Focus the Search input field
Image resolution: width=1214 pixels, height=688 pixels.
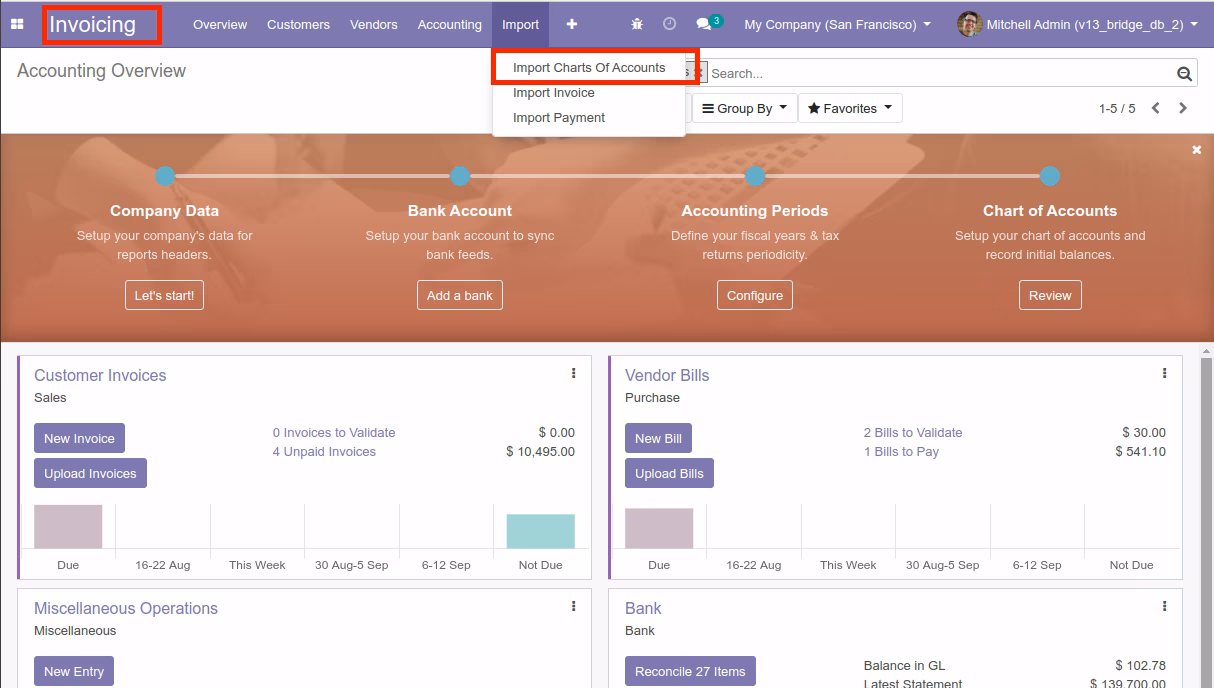click(940, 73)
